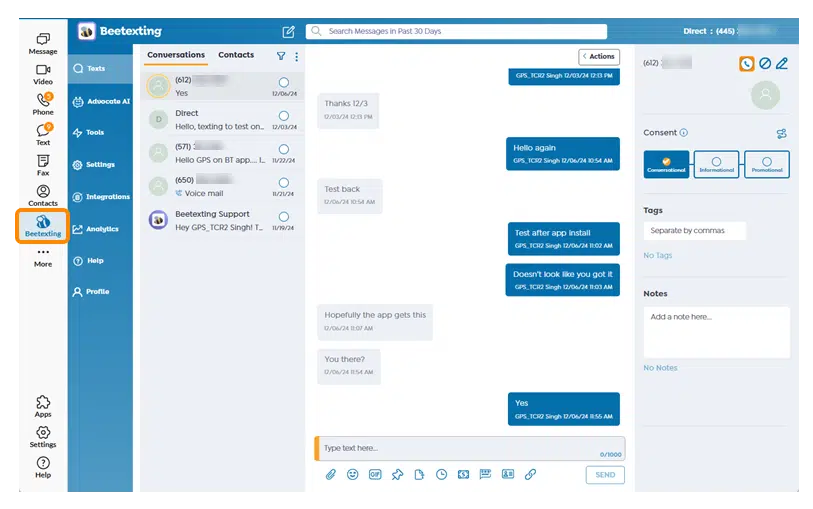The height and width of the screenshot is (509, 813).
Task: Open the Text section with notification badge
Action: [x=43, y=135]
